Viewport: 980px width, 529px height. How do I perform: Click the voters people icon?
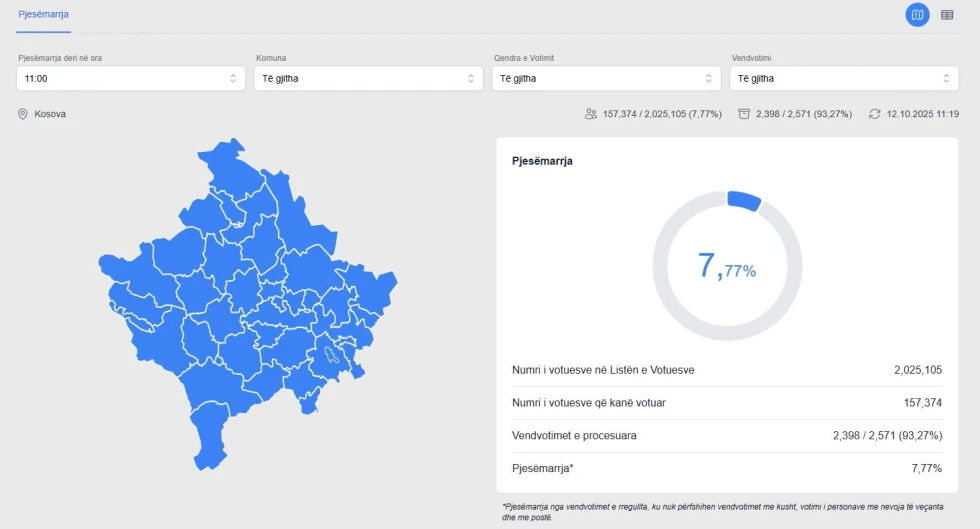tap(591, 114)
